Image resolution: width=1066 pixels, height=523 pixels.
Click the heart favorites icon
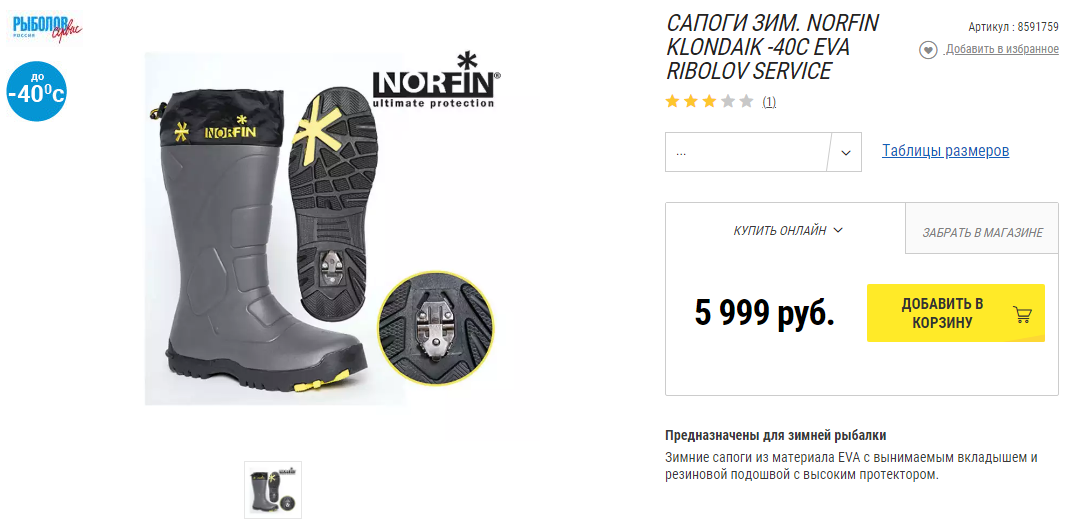tap(928, 50)
